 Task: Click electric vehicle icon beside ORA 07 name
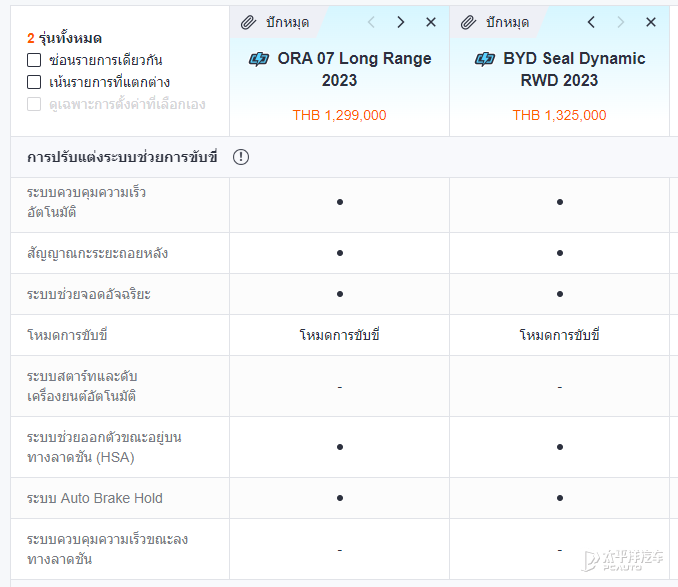click(x=259, y=59)
